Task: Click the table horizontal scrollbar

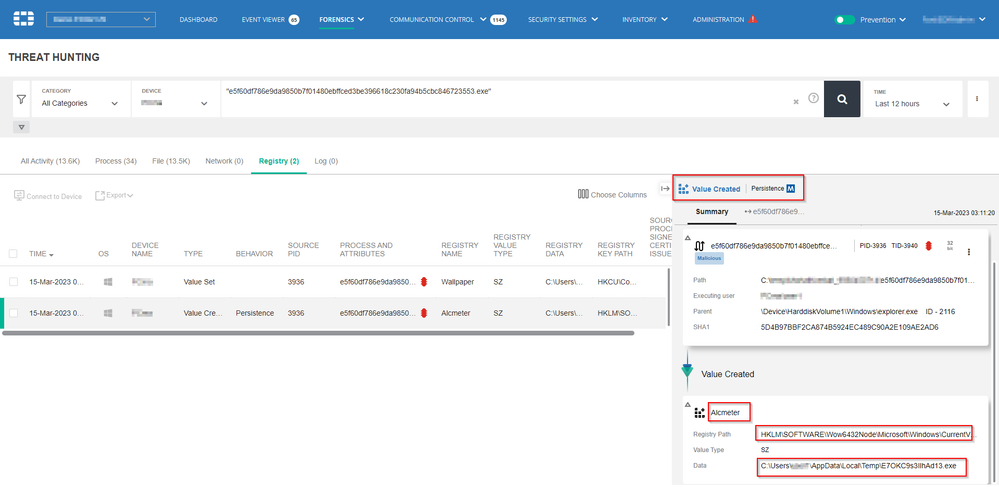Action: [319, 333]
